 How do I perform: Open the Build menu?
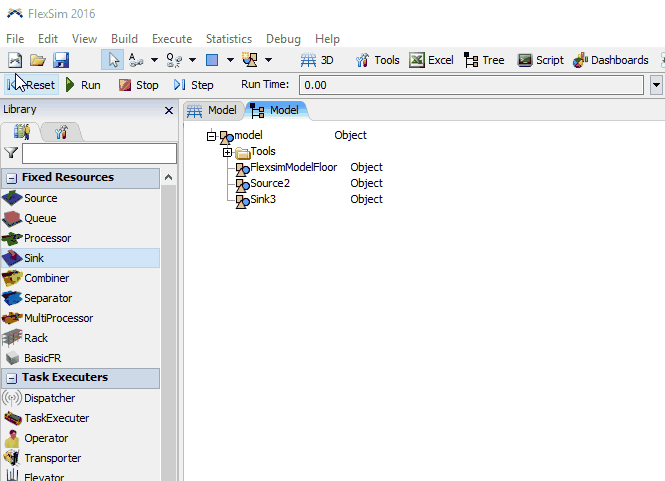[124, 39]
